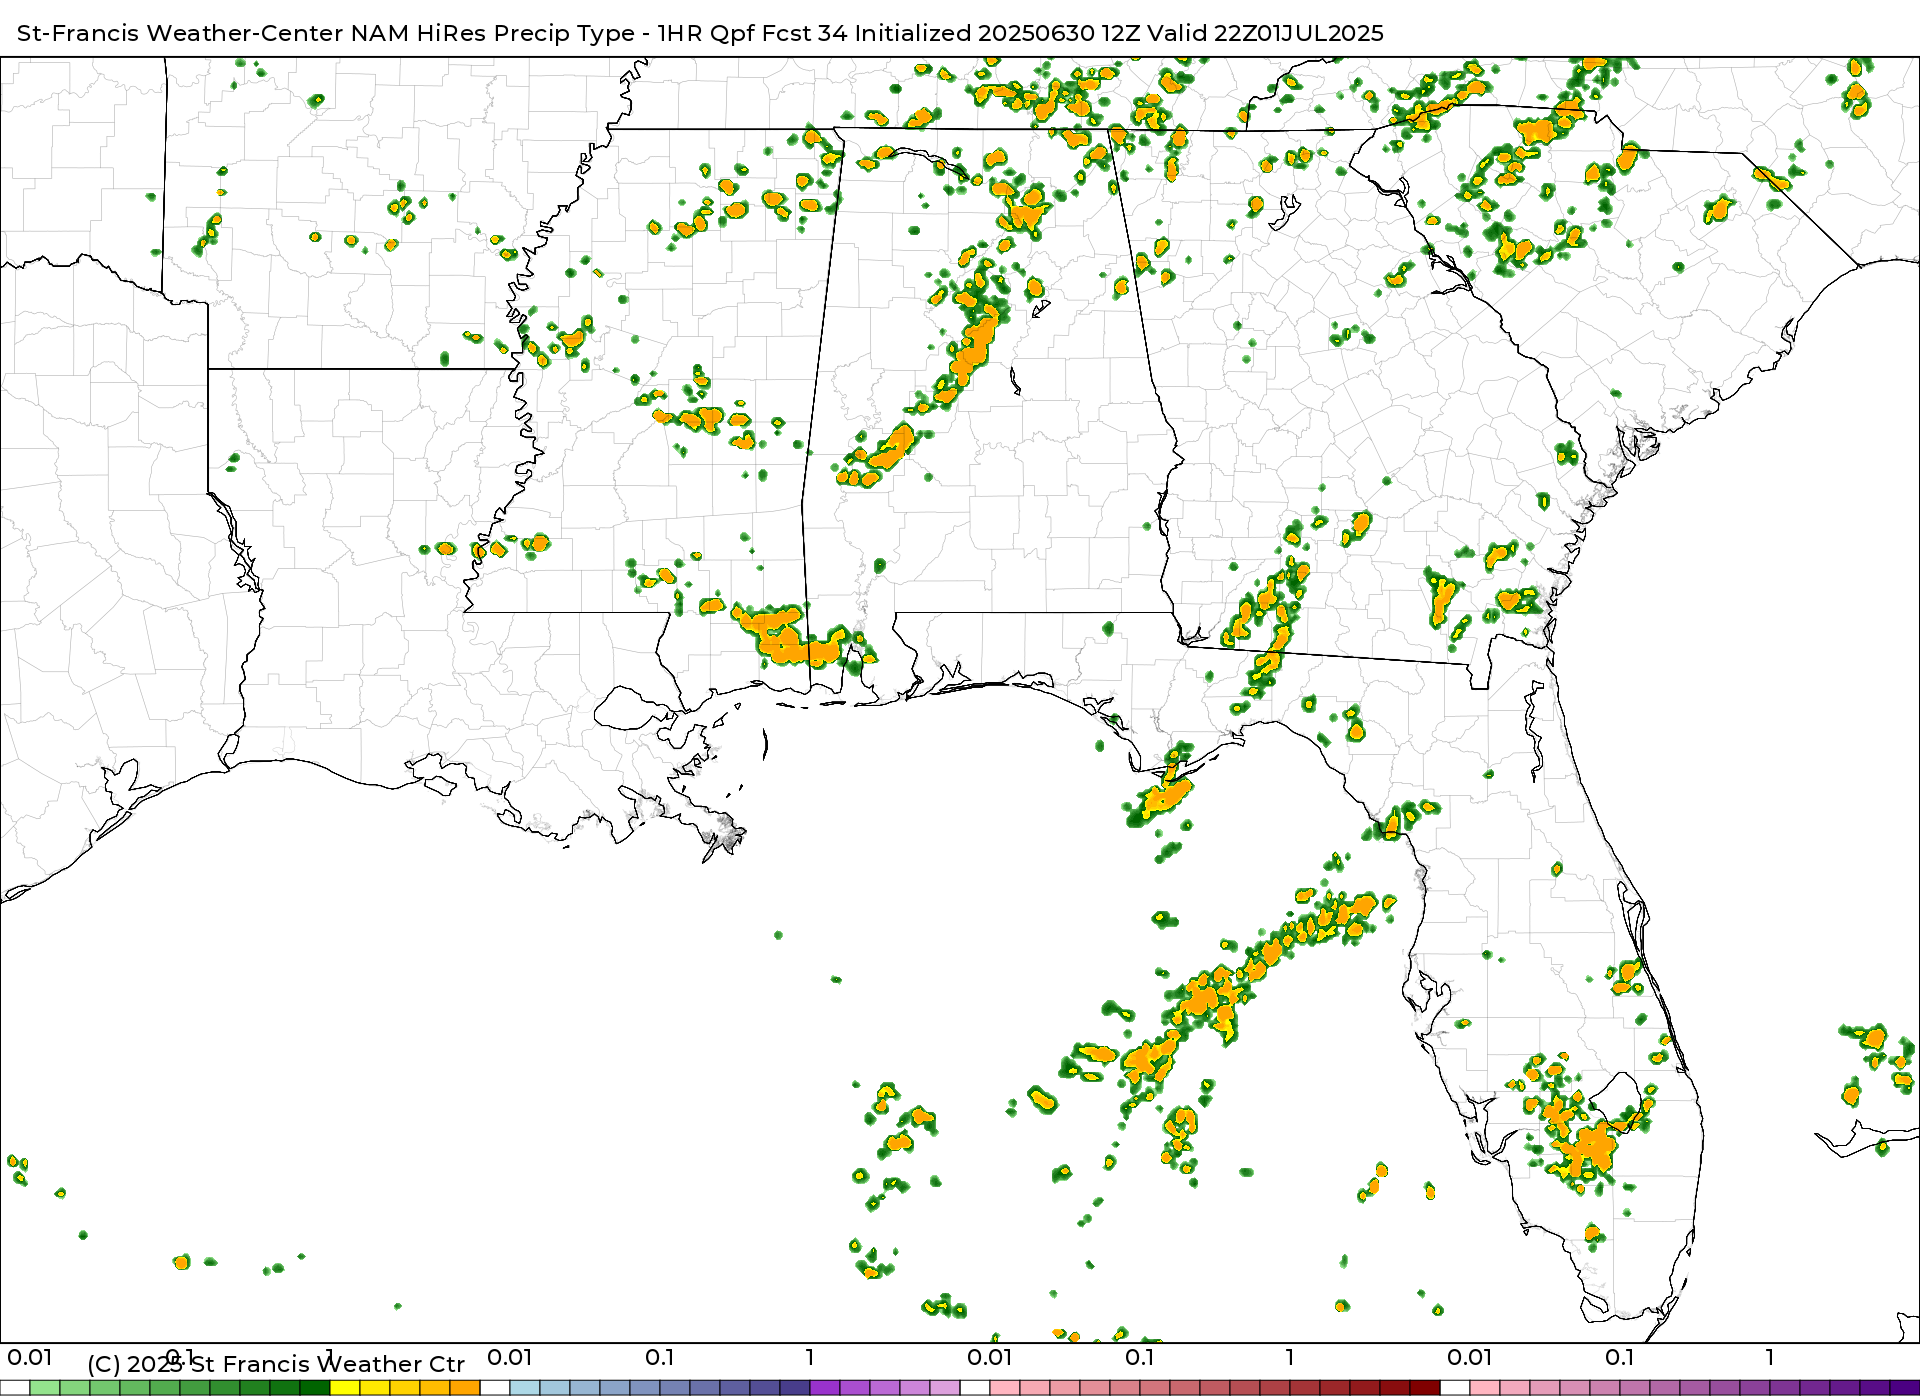The width and height of the screenshot is (1920, 1400).
Task: Click the 0.01 label above the rightmost pink-purple scale
Action: tap(1470, 1357)
